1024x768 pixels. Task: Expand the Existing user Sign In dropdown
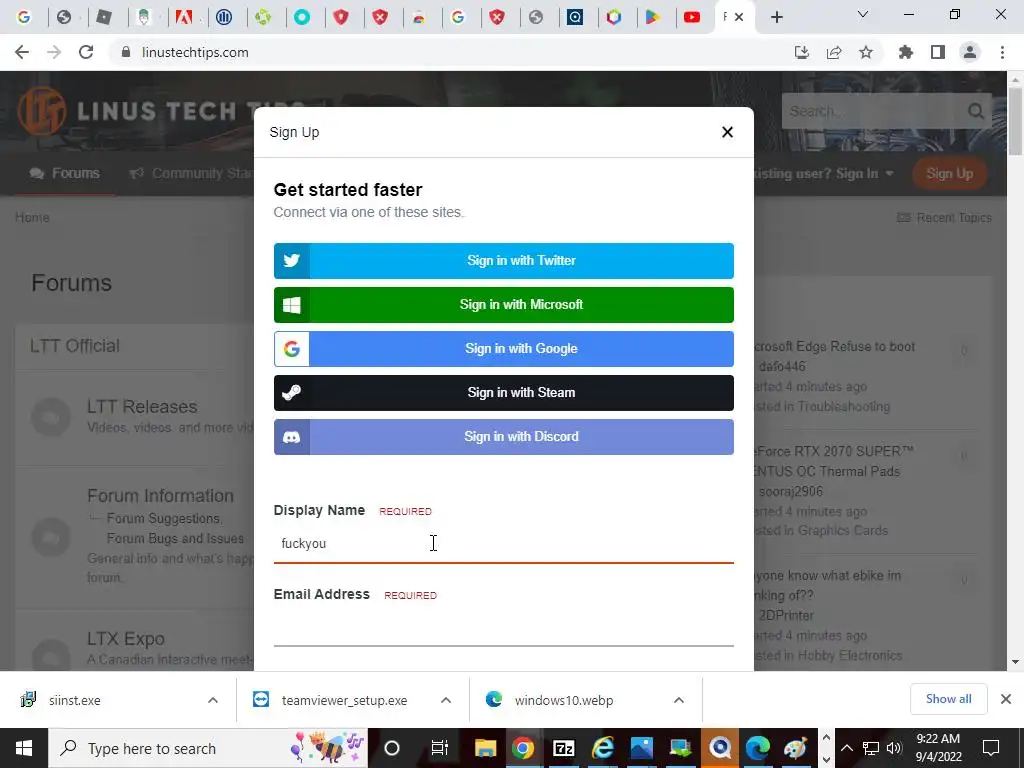(x=824, y=173)
